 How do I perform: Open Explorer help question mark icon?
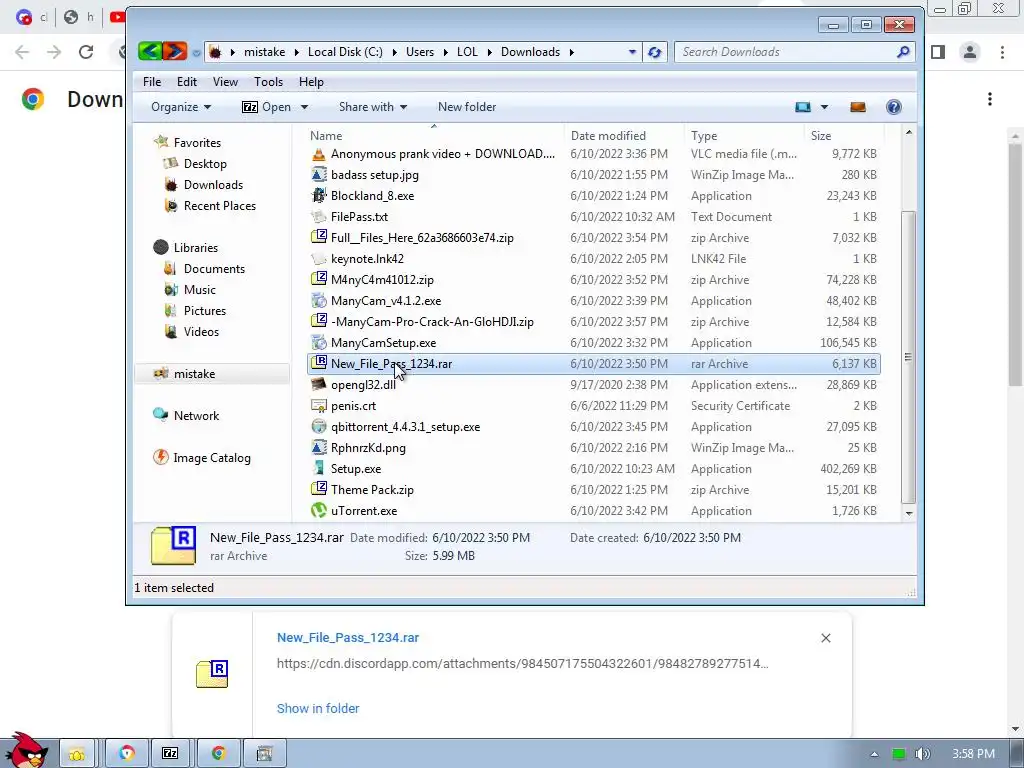point(893,107)
